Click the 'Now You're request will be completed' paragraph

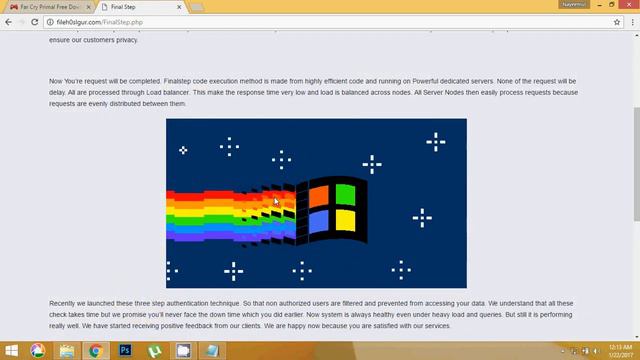pyautogui.click(x=313, y=92)
